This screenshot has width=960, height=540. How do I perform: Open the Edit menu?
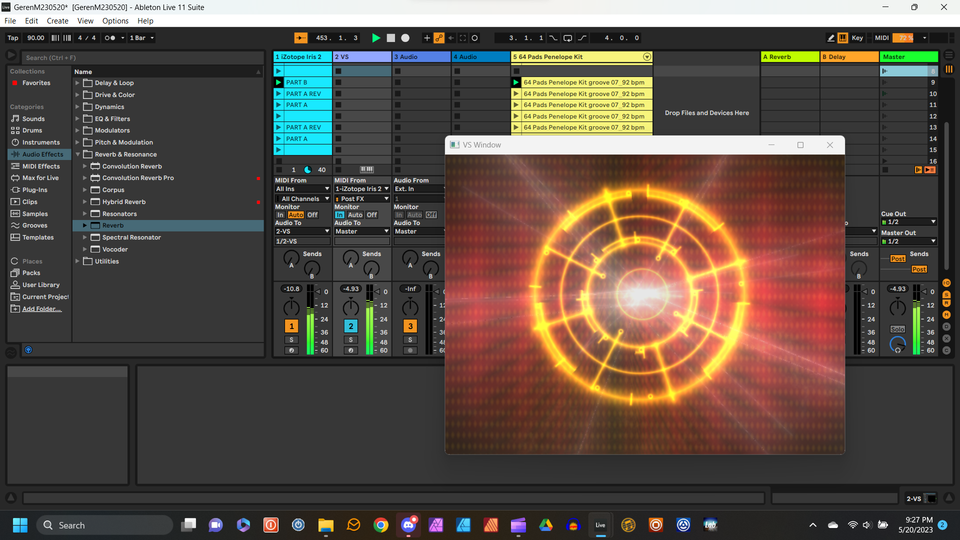click(x=31, y=21)
